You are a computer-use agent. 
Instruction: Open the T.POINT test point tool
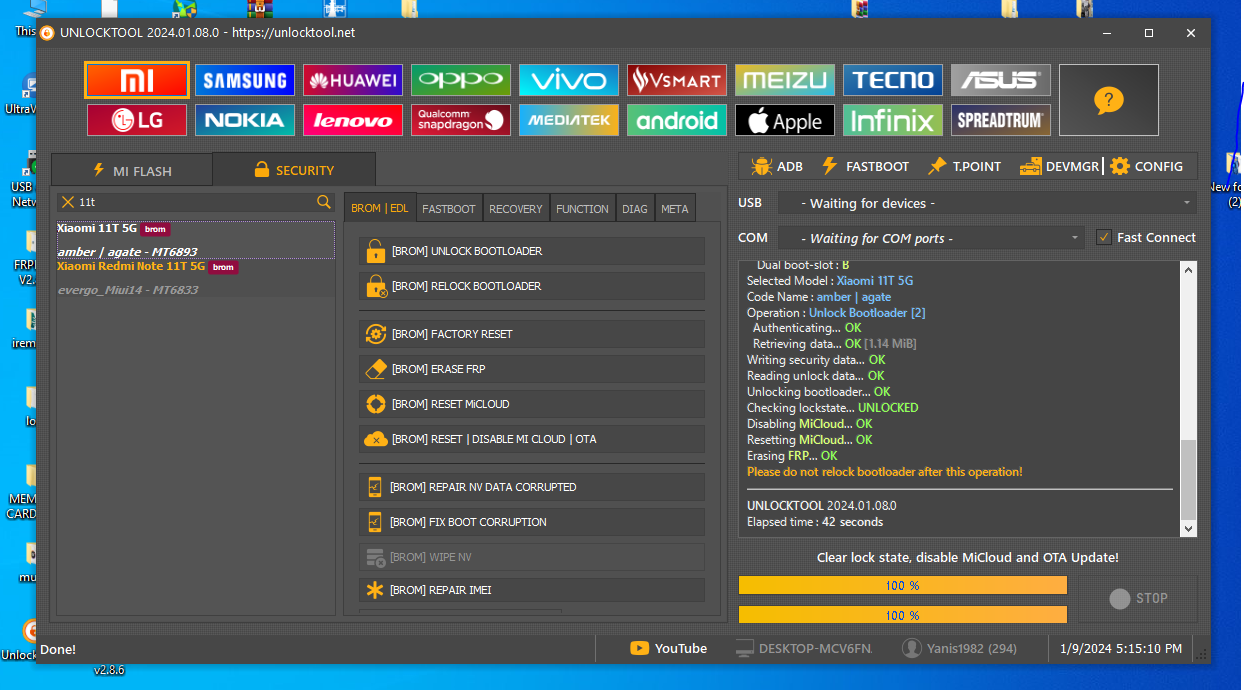click(966, 166)
